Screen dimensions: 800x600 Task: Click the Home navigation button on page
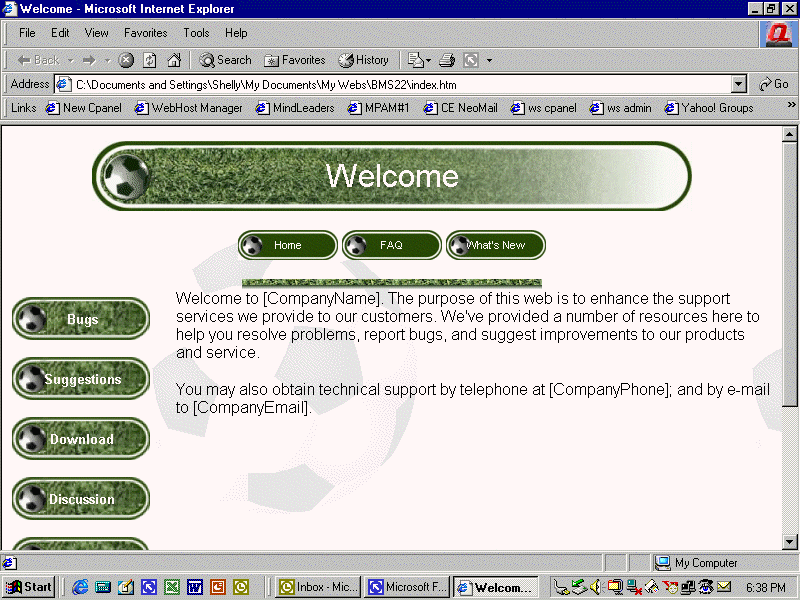click(288, 245)
